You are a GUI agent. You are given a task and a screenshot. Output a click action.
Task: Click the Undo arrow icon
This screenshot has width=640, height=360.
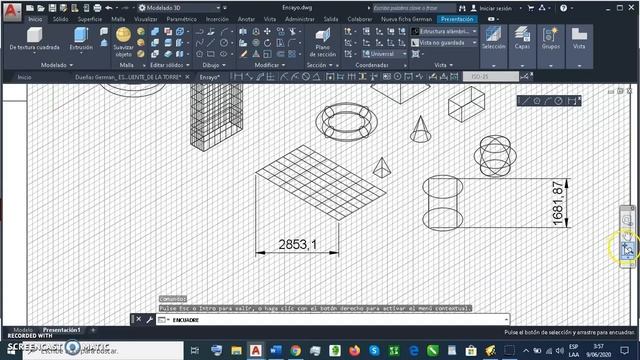click(109, 8)
